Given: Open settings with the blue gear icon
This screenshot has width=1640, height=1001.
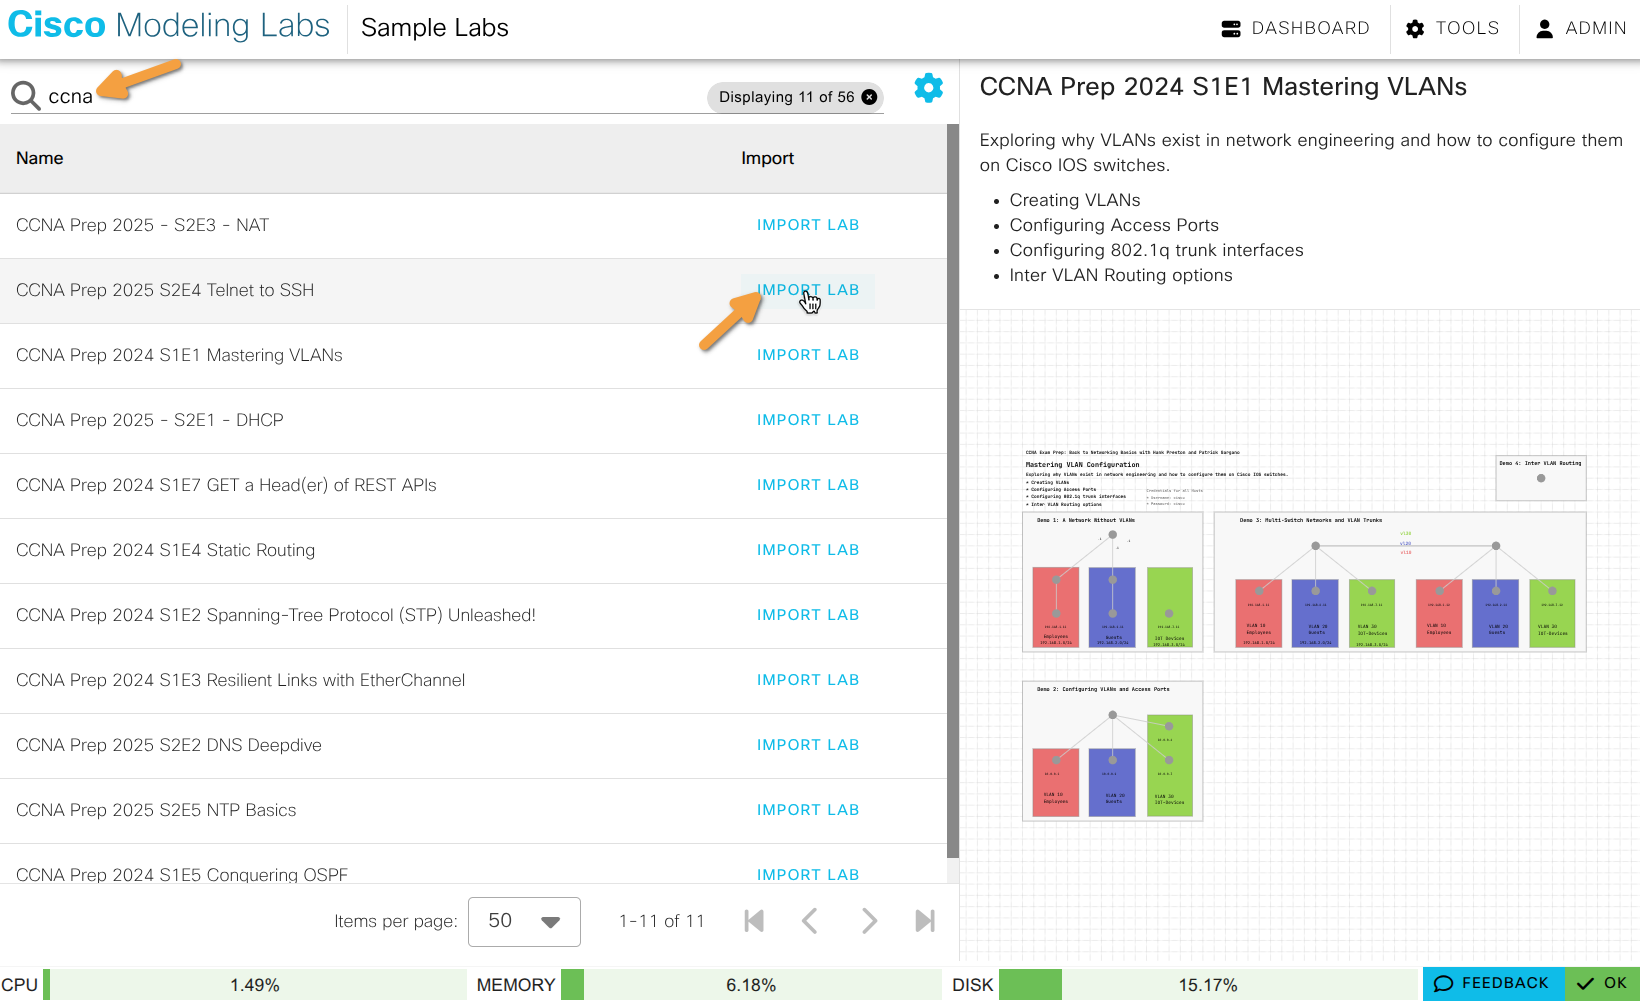Looking at the screenshot, I should [929, 88].
